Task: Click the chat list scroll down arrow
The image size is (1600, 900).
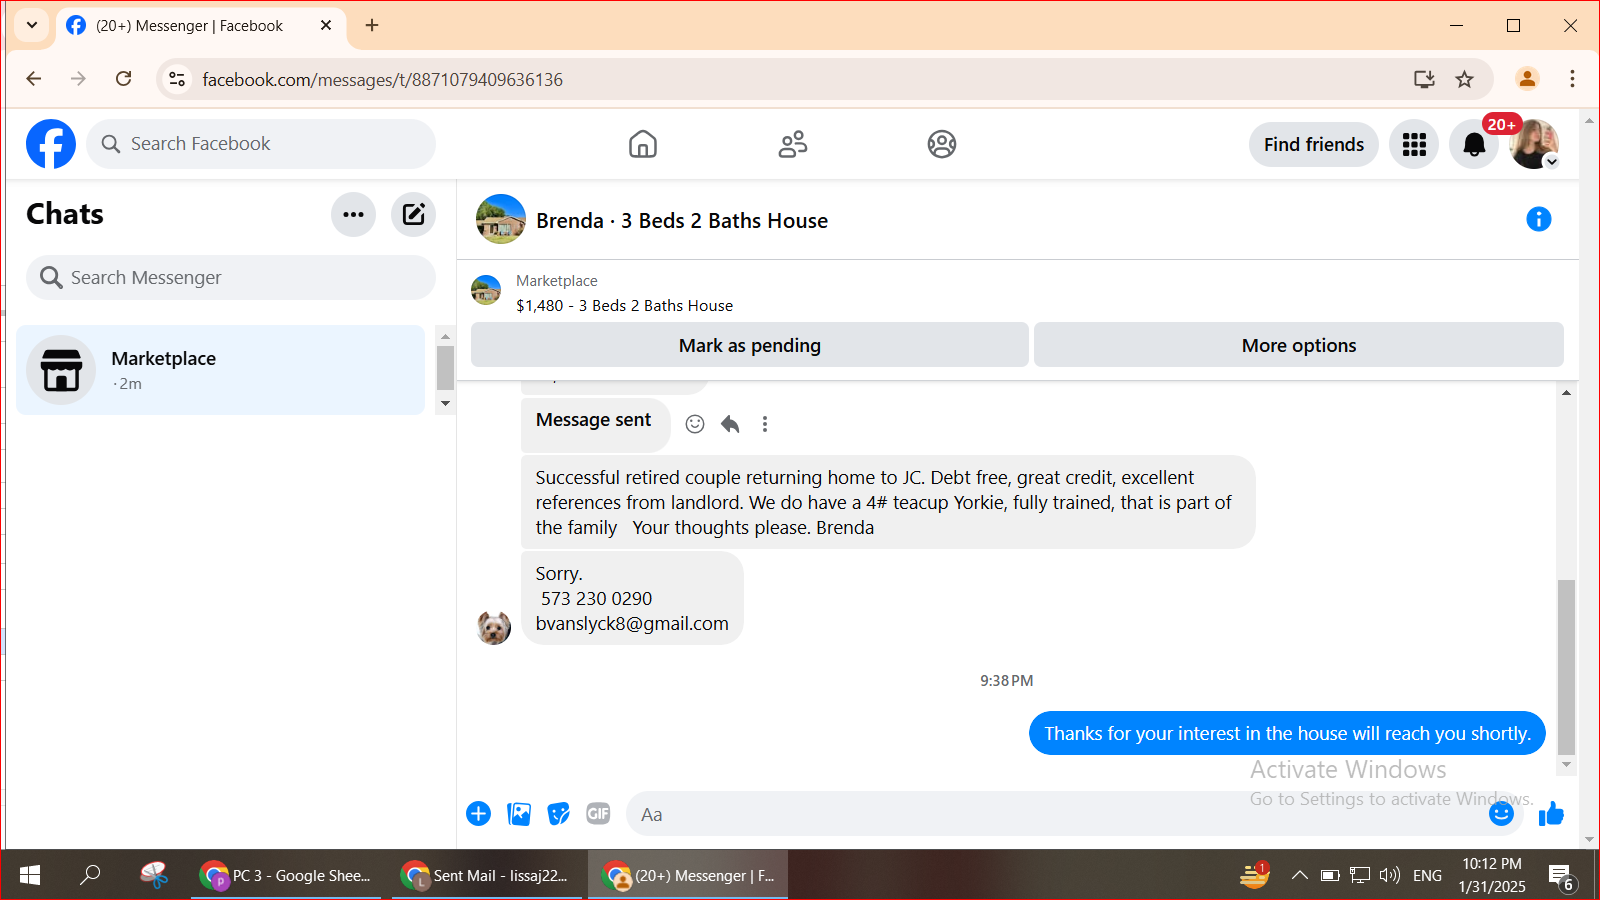Action: [446, 404]
